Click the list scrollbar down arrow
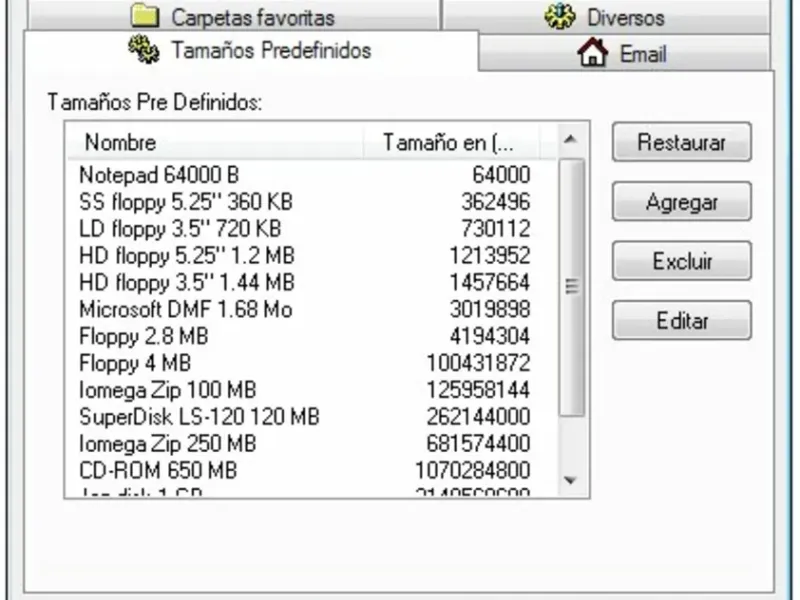 pyautogui.click(x=570, y=480)
